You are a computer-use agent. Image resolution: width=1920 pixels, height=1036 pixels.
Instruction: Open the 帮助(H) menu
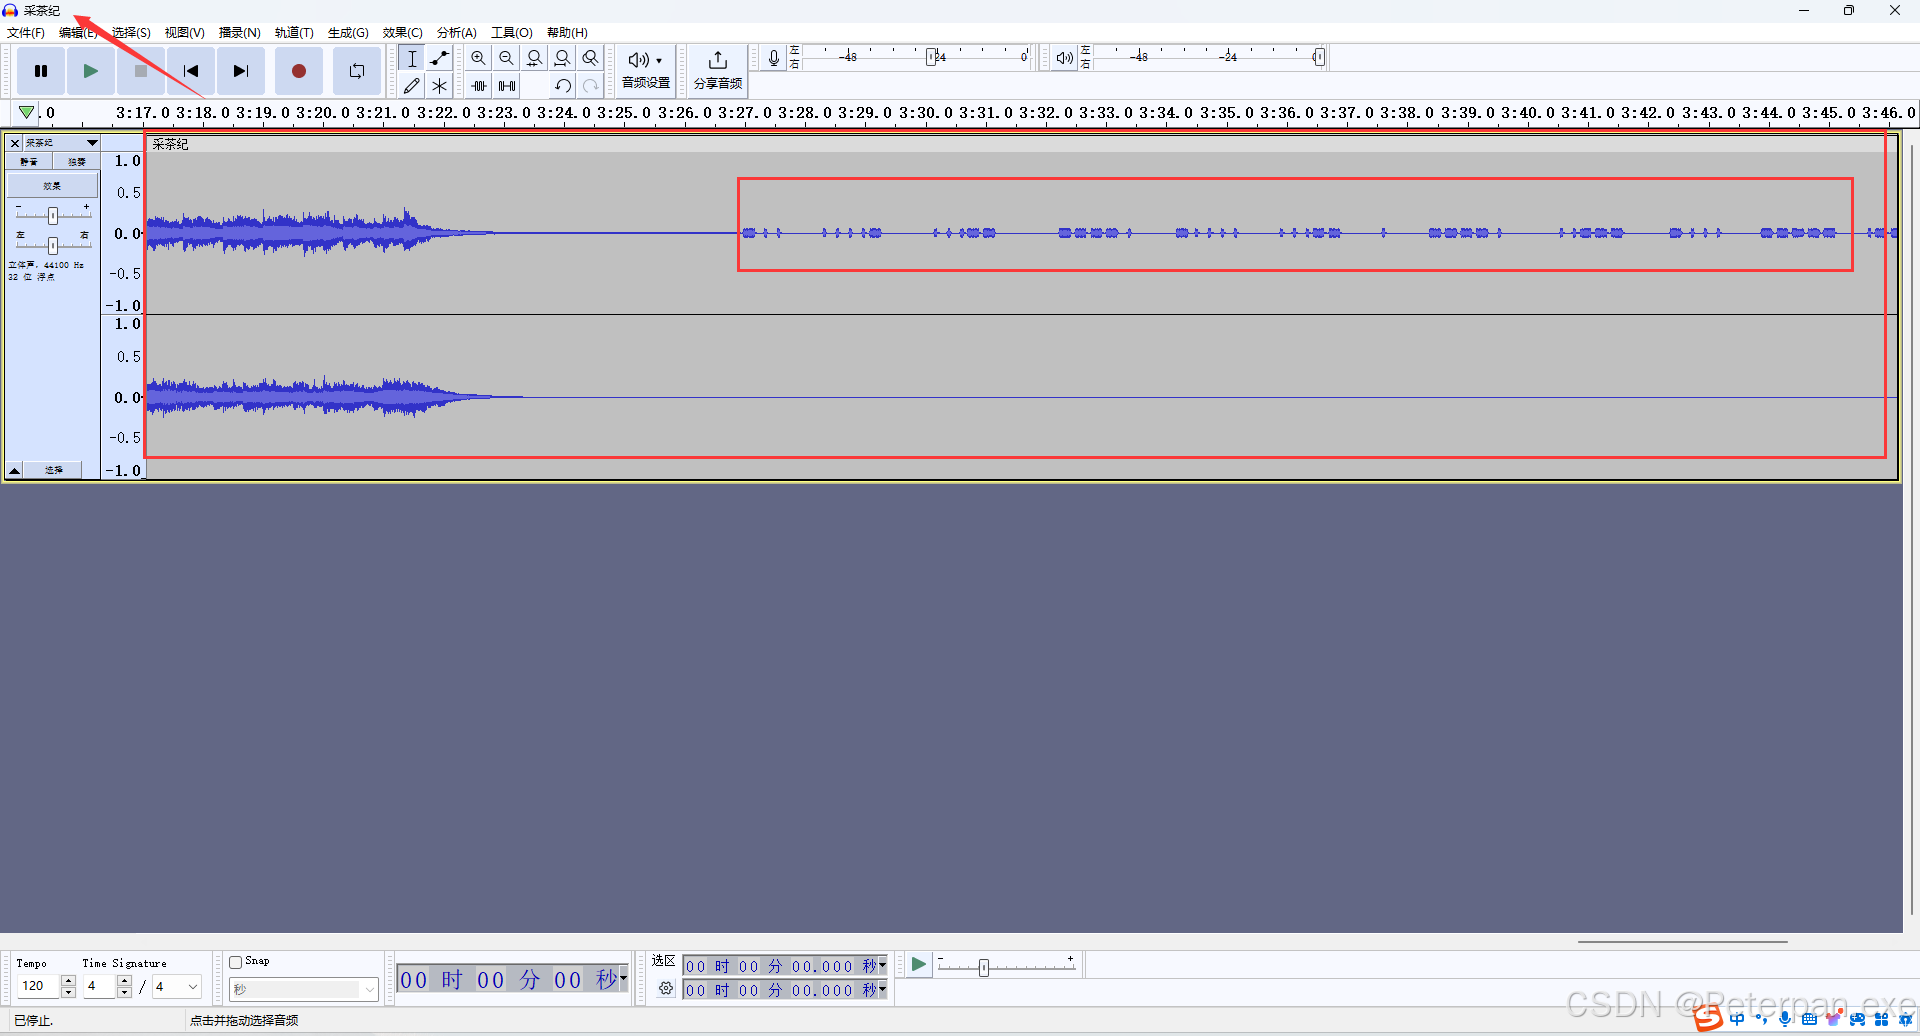coord(567,33)
